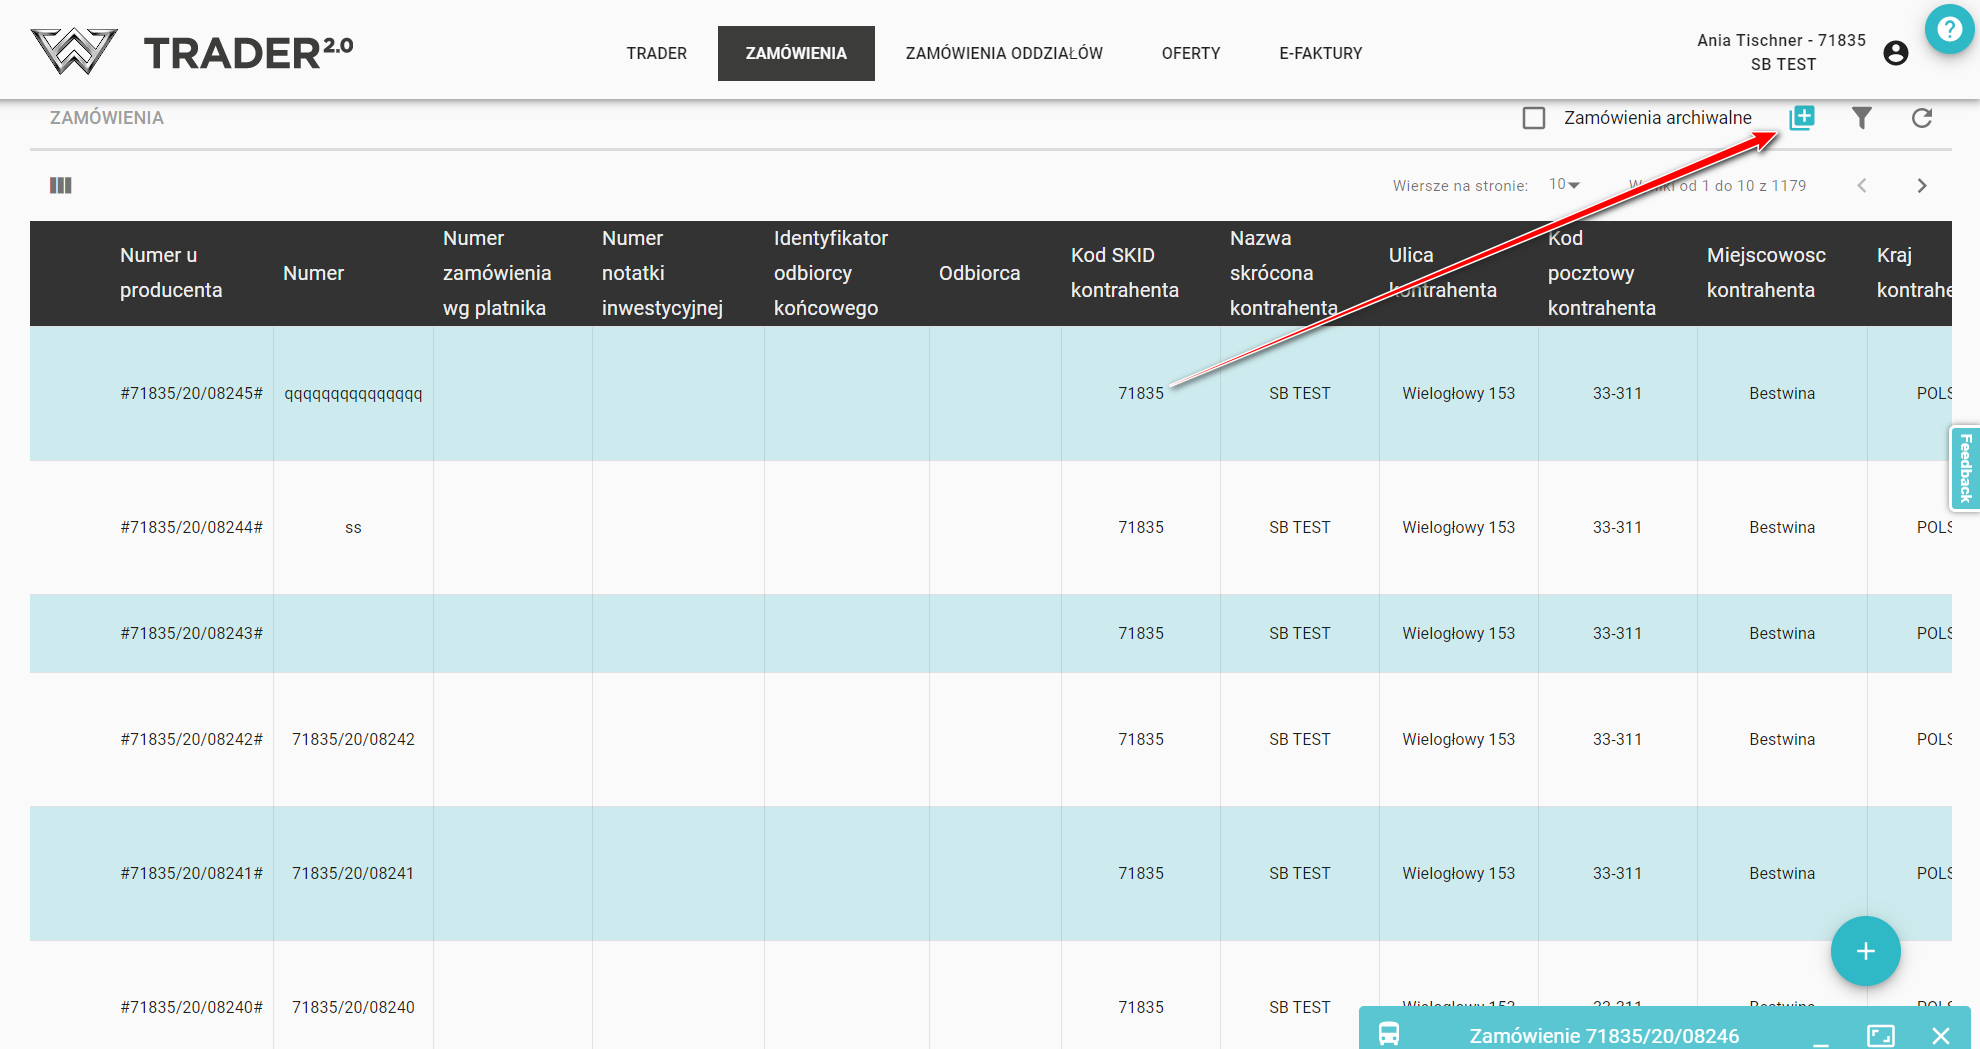Open the Oferty tab
Image resolution: width=1980 pixels, height=1049 pixels.
[1190, 53]
